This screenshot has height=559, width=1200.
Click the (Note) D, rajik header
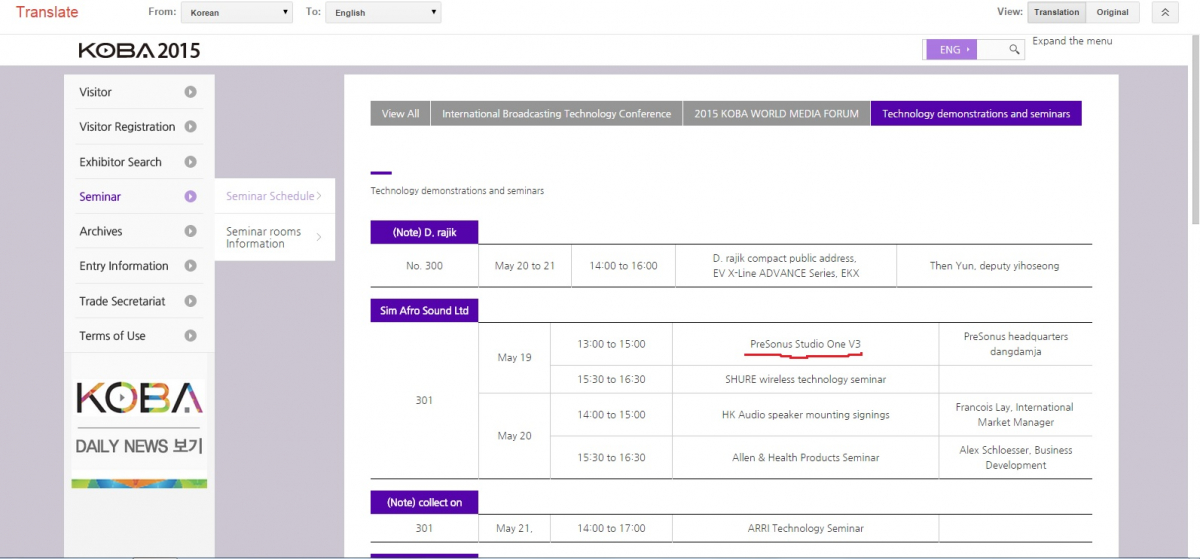424,232
